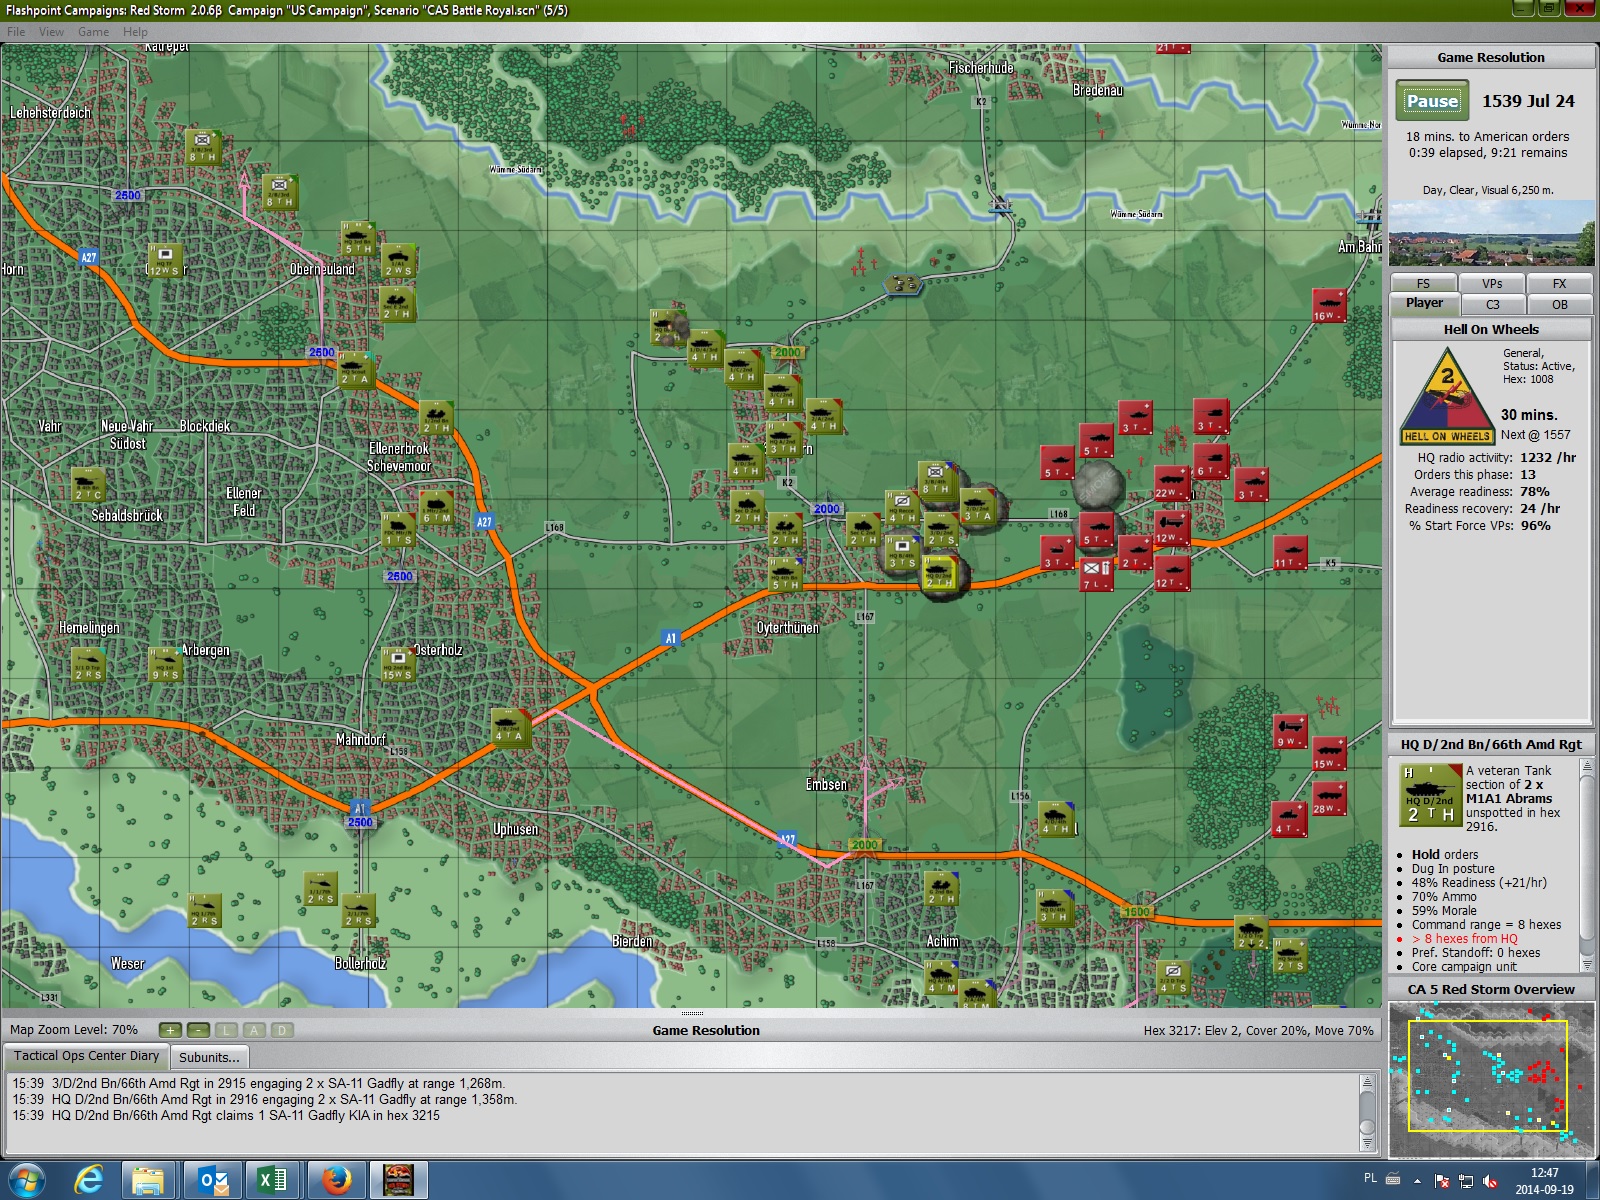This screenshot has width=1600, height=1200.
Task: Zoom out the map with minus button
Action: click(x=198, y=1030)
